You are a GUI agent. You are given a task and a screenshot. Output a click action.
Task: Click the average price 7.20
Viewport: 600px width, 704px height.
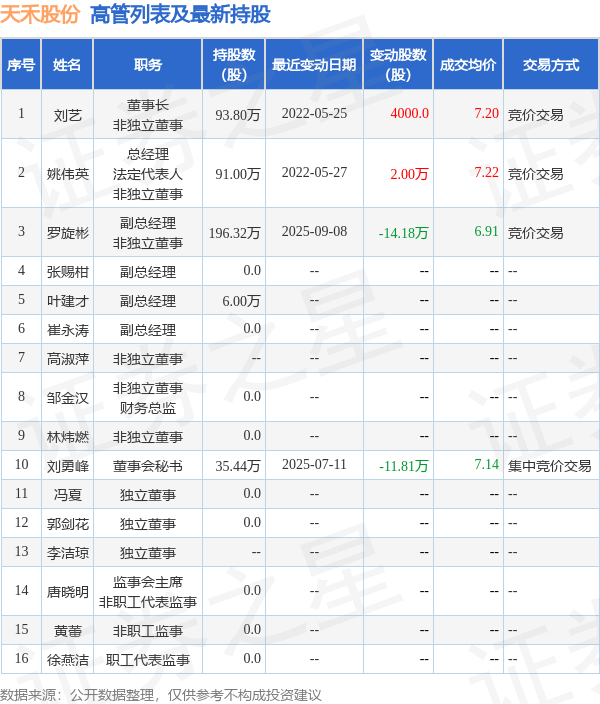(486, 113)
